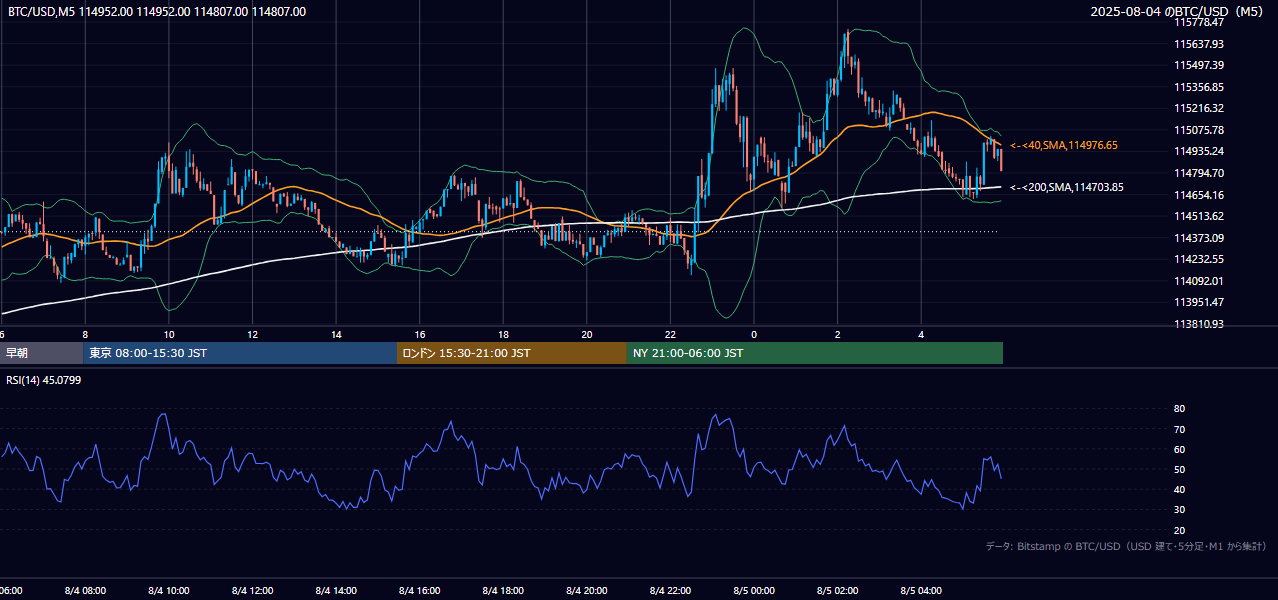Click price axis value 114794.70
The image size is (1278, 600).
[x=1199, y=173]
